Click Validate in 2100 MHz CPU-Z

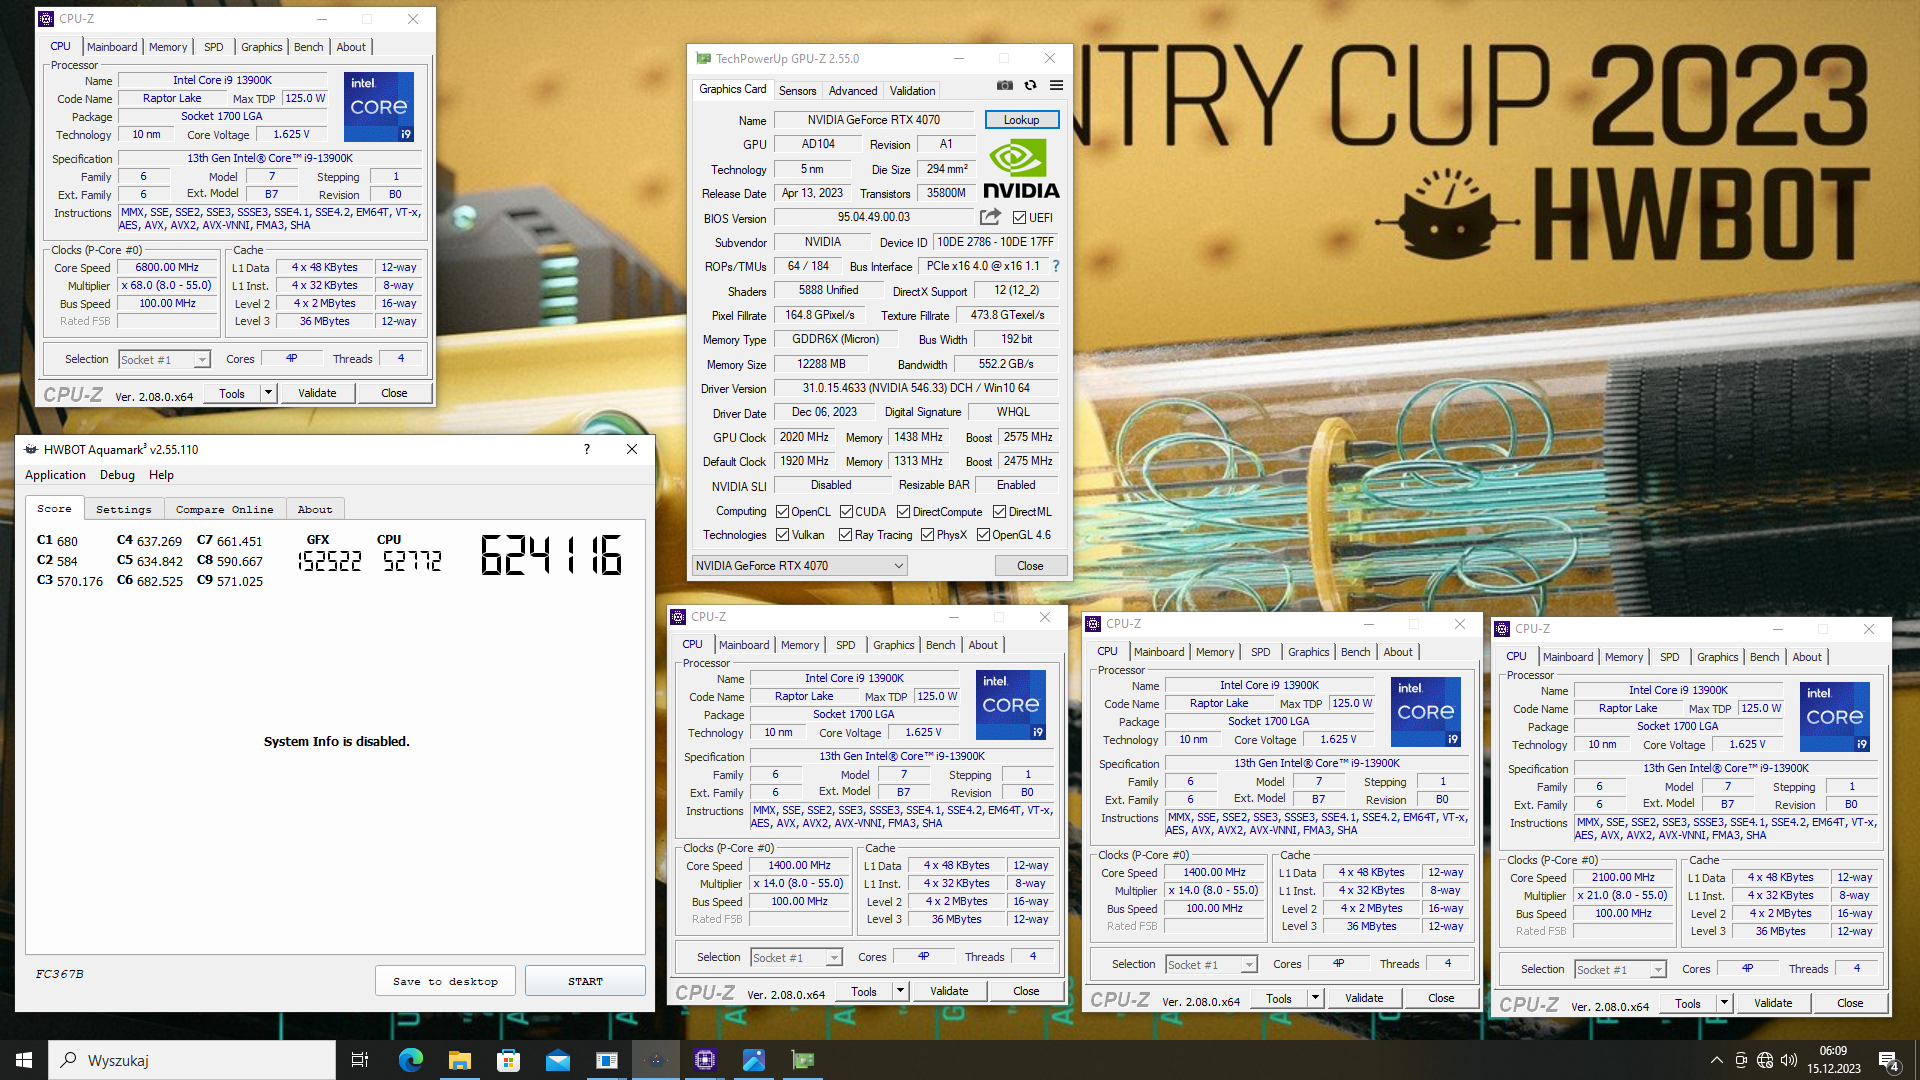[x=1773, y=1003]
